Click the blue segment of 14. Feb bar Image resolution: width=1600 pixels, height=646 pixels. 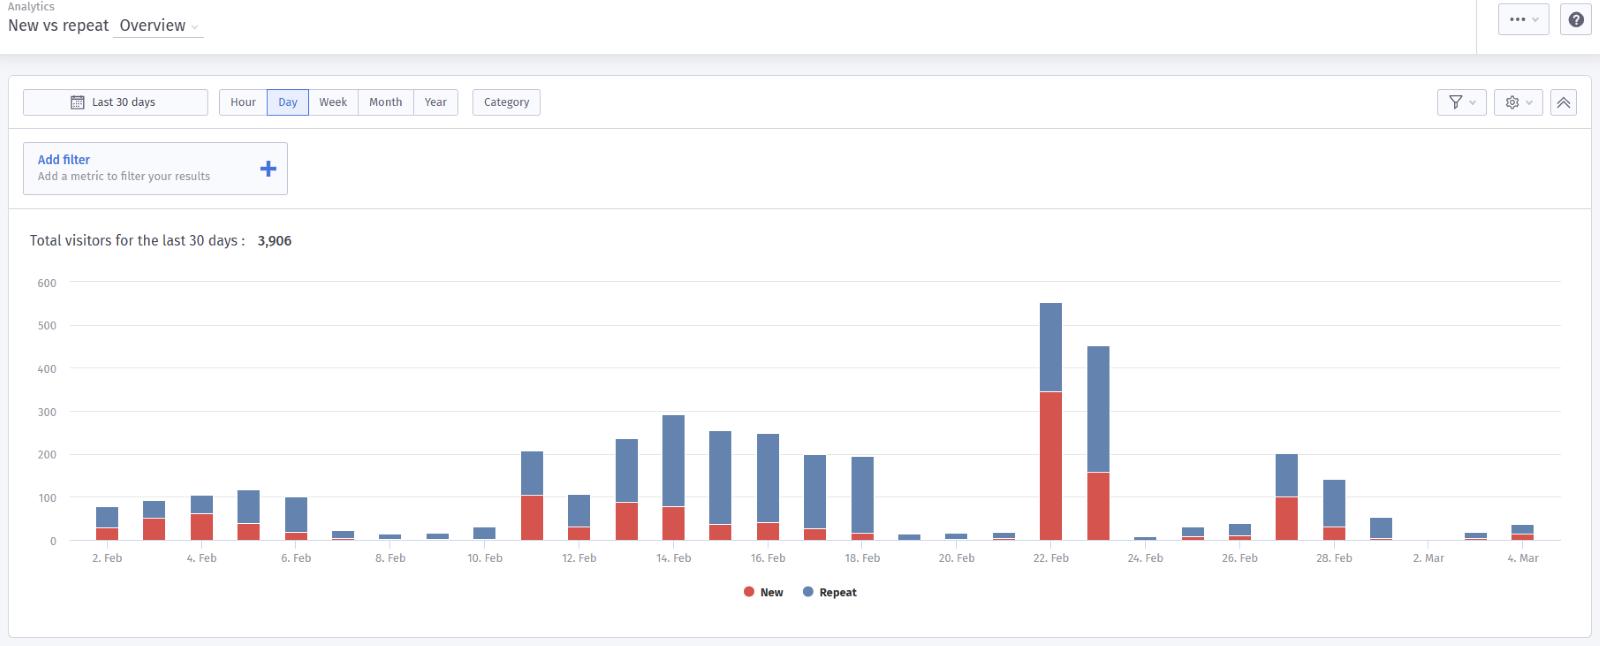[x=674, y=461]
